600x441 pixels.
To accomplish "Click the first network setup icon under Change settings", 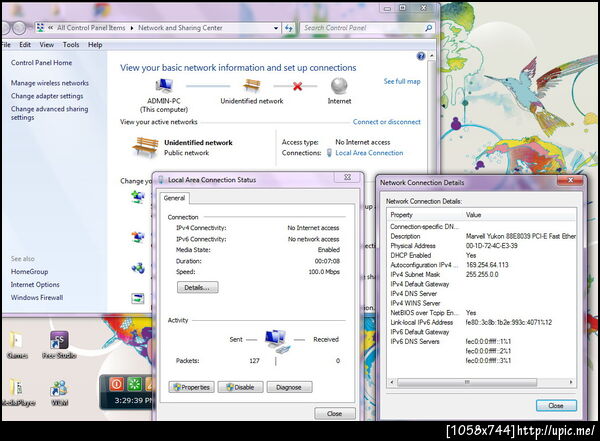I will coord(138,197).
